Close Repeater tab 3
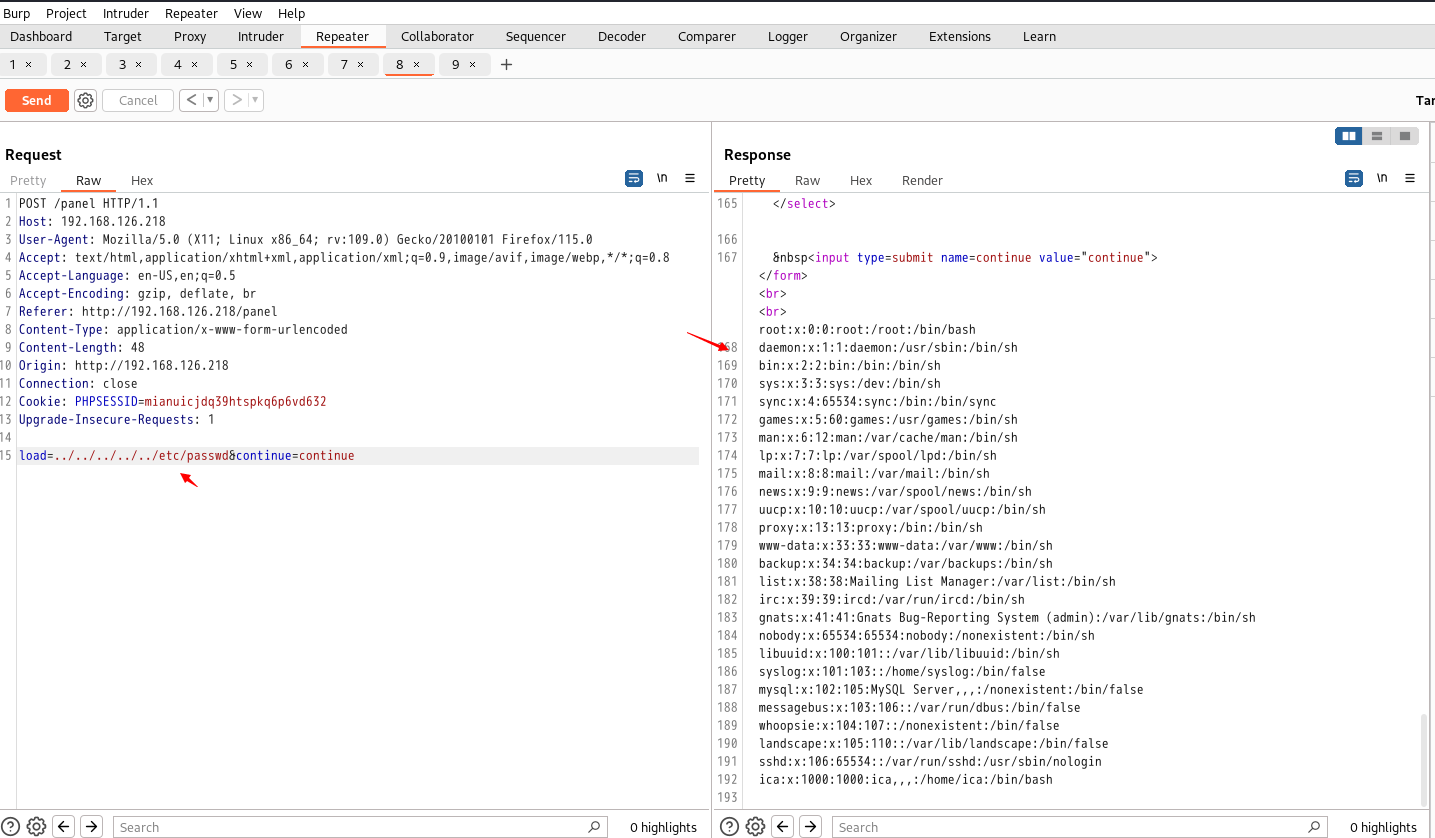The width and height of the screenshot is (1435, 838). click(x=138, y=64)
